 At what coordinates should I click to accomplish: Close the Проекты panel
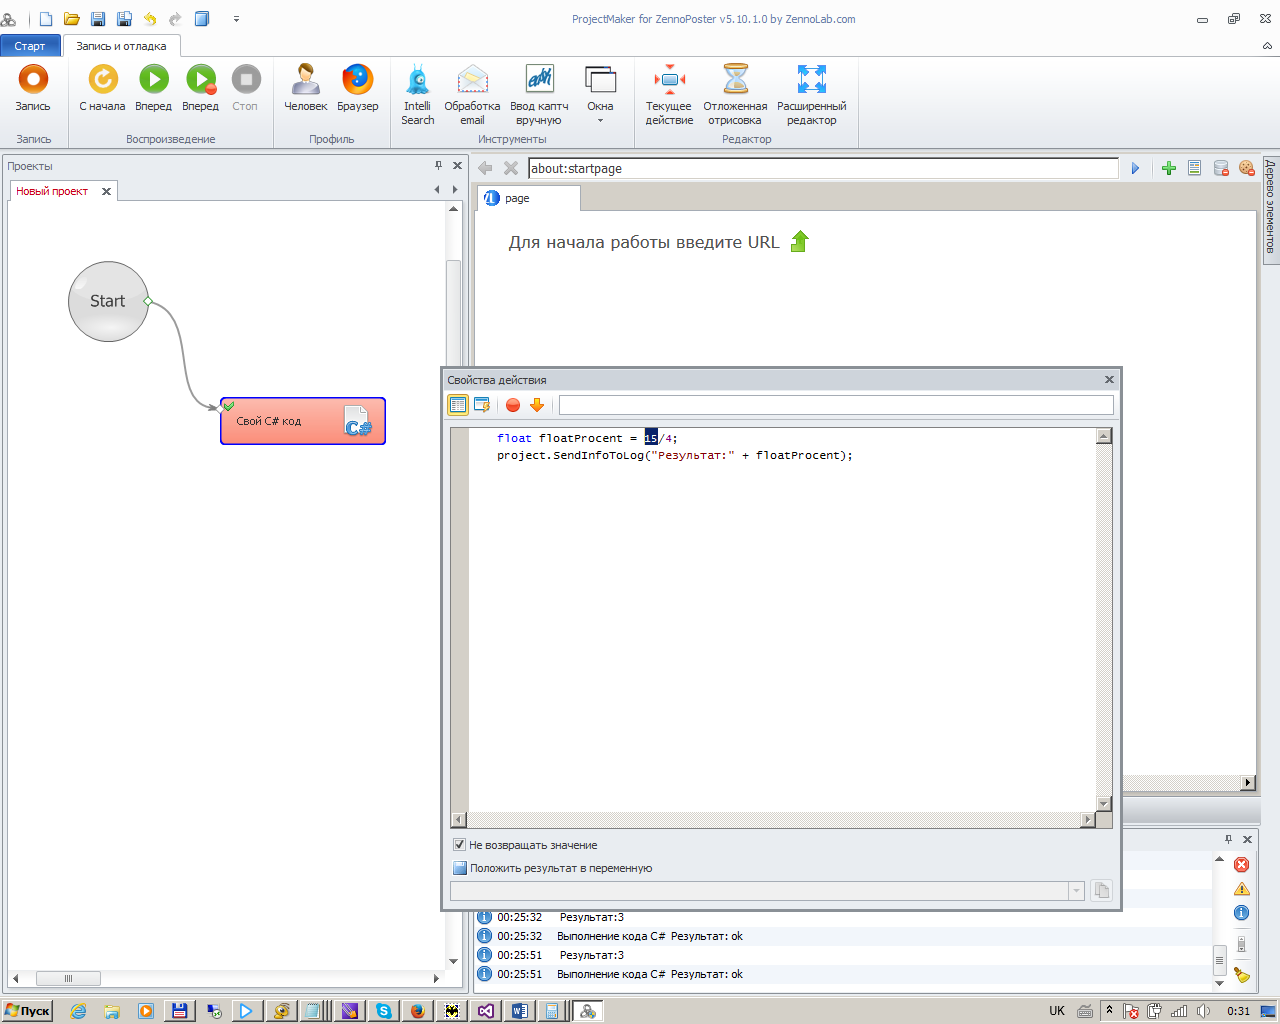[457, 166]
